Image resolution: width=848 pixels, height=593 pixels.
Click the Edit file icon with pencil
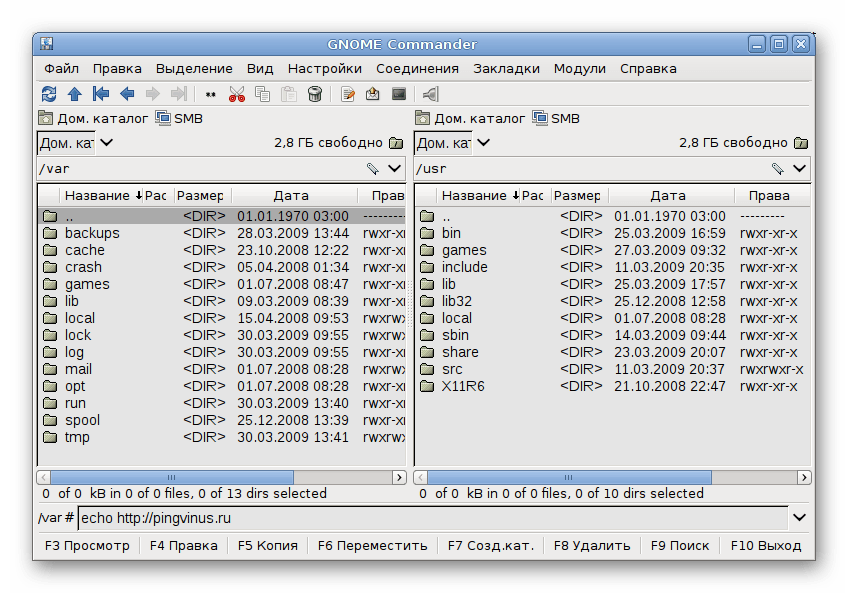point(348,94)
